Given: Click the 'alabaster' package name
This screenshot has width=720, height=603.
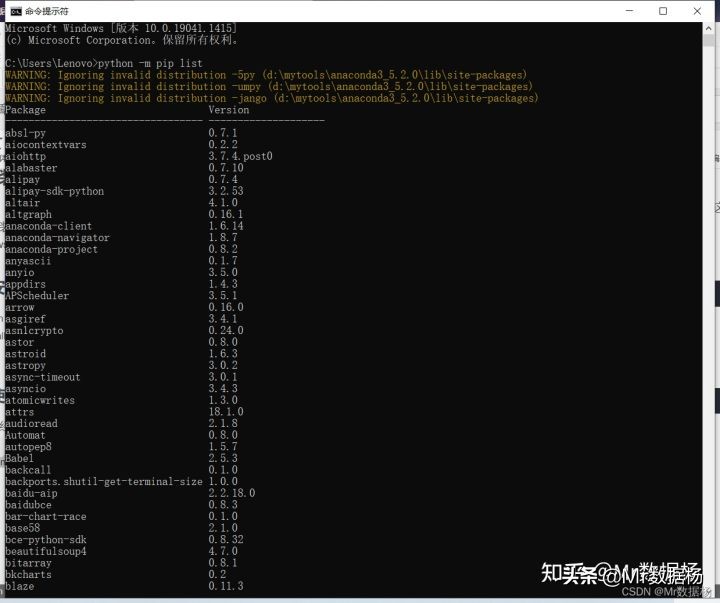Looking at the screenshot, I should tap(31, 168).
